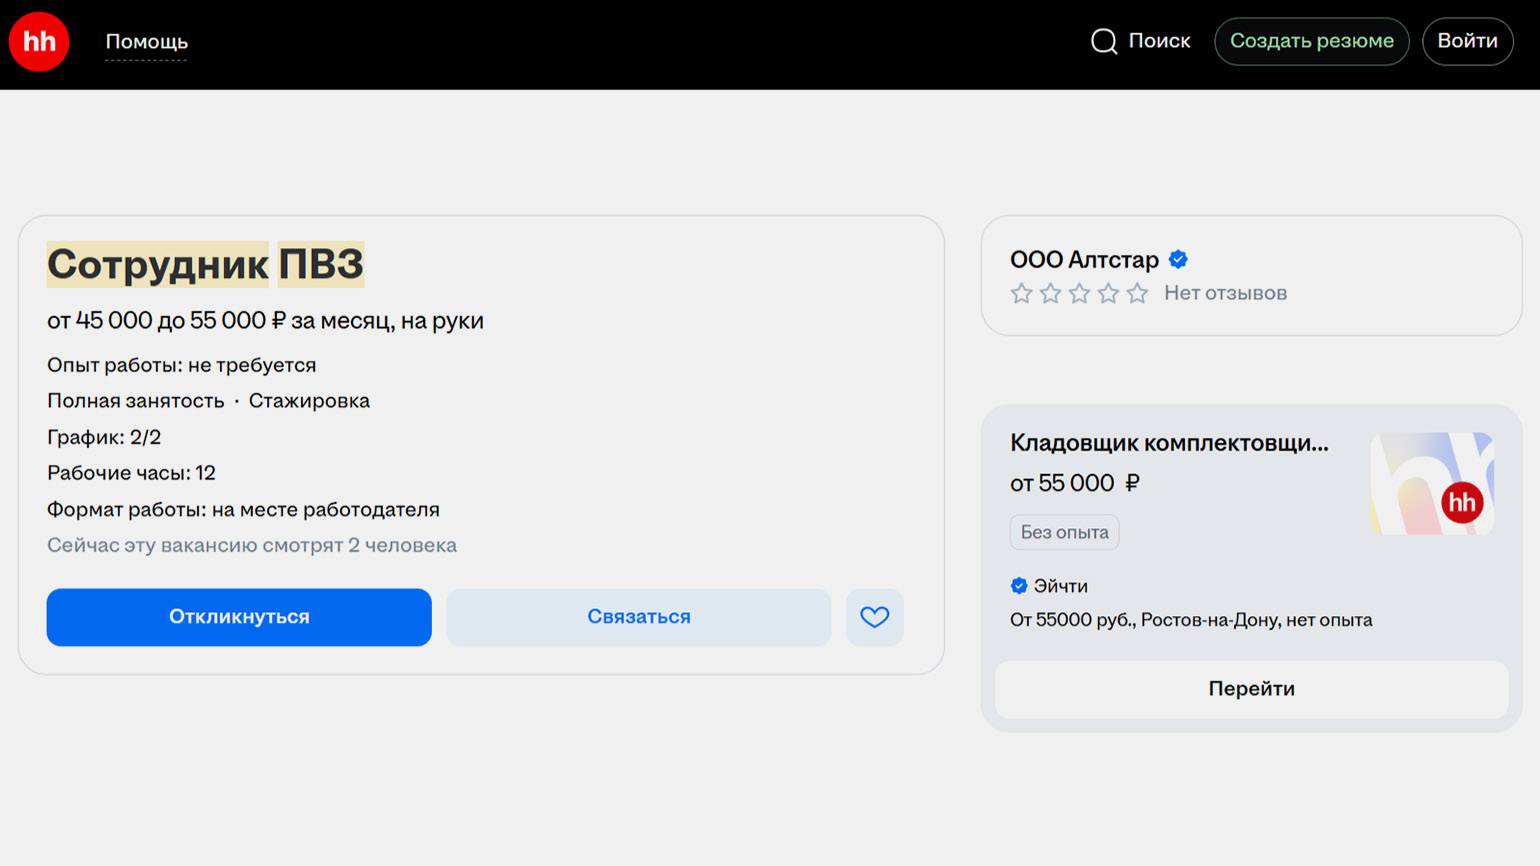Image resolution: width=1540 pixels, height=866 pixels.
Task: Click Создать резюме button
Action: coord(1311,41)
